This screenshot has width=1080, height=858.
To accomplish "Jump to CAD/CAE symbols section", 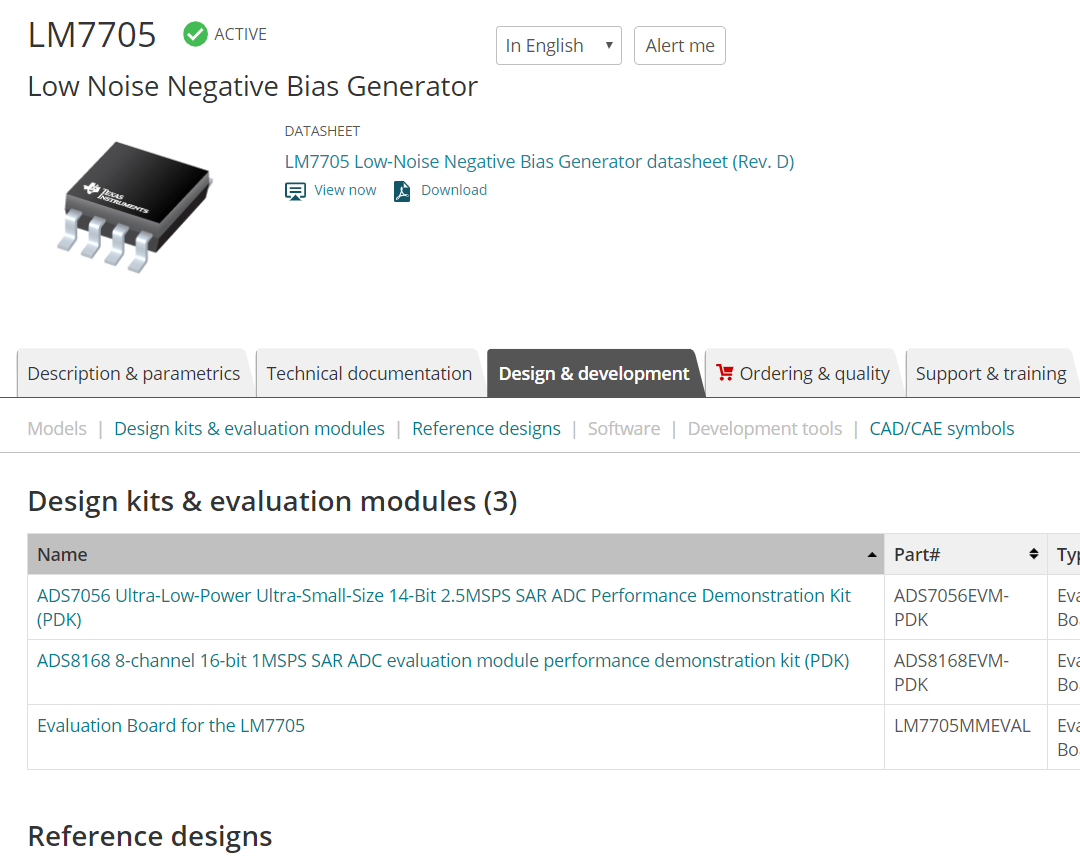I will pos(942,428).
